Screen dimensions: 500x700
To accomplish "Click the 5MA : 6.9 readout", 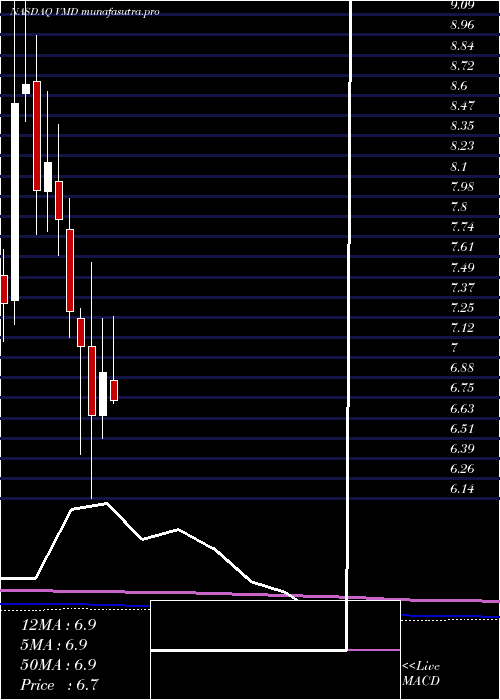I will (x=54, y=645).
